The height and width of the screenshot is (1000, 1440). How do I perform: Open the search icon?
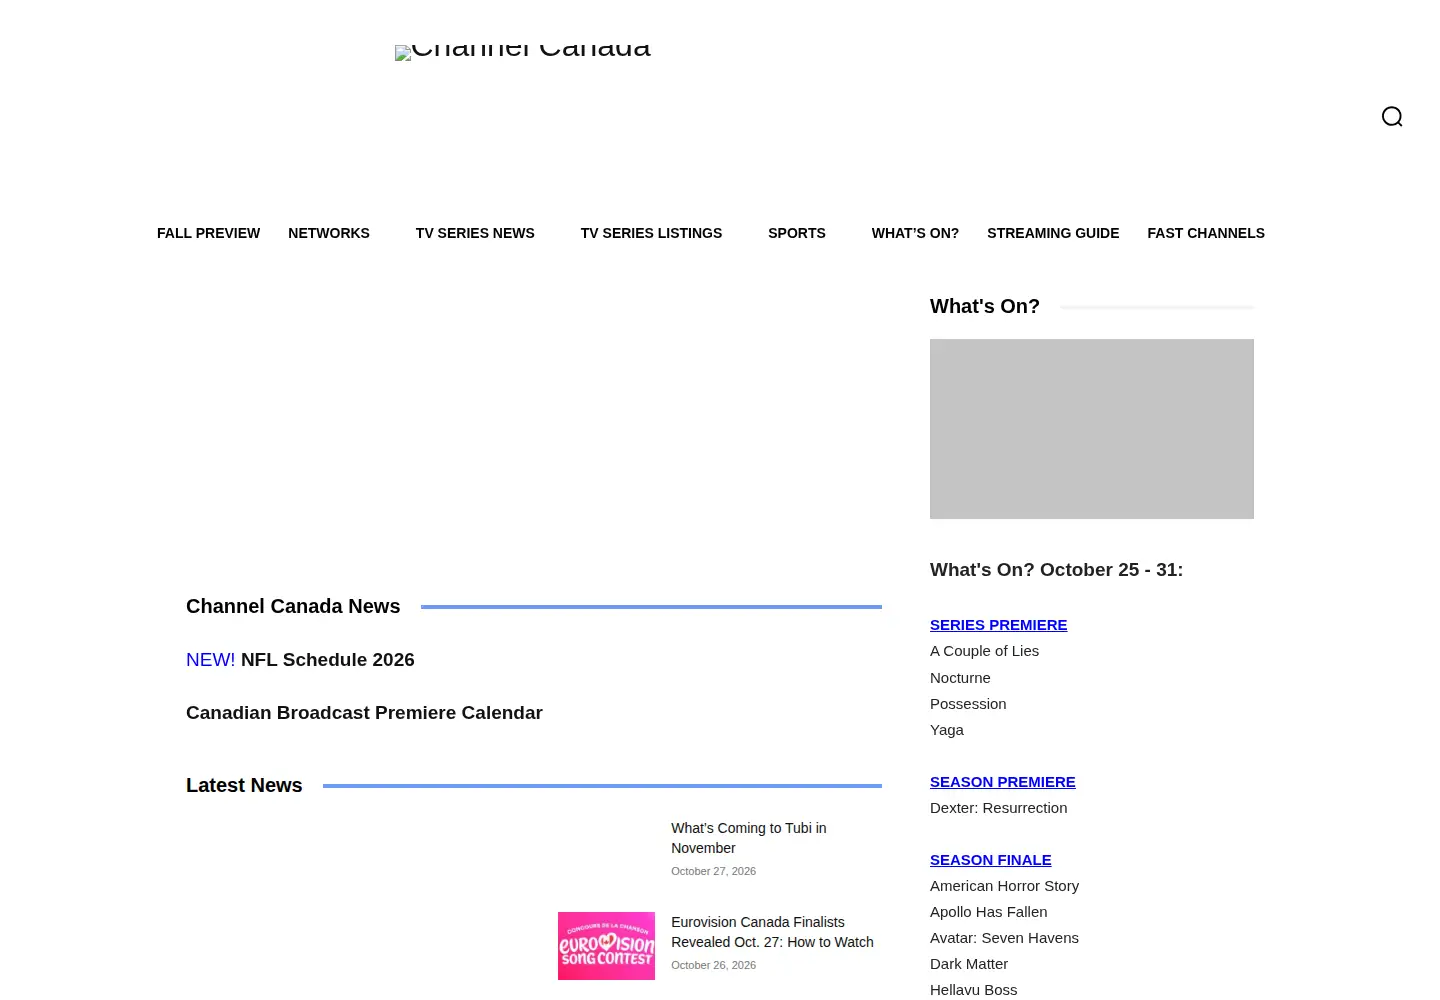click(x=1392, y=117)
